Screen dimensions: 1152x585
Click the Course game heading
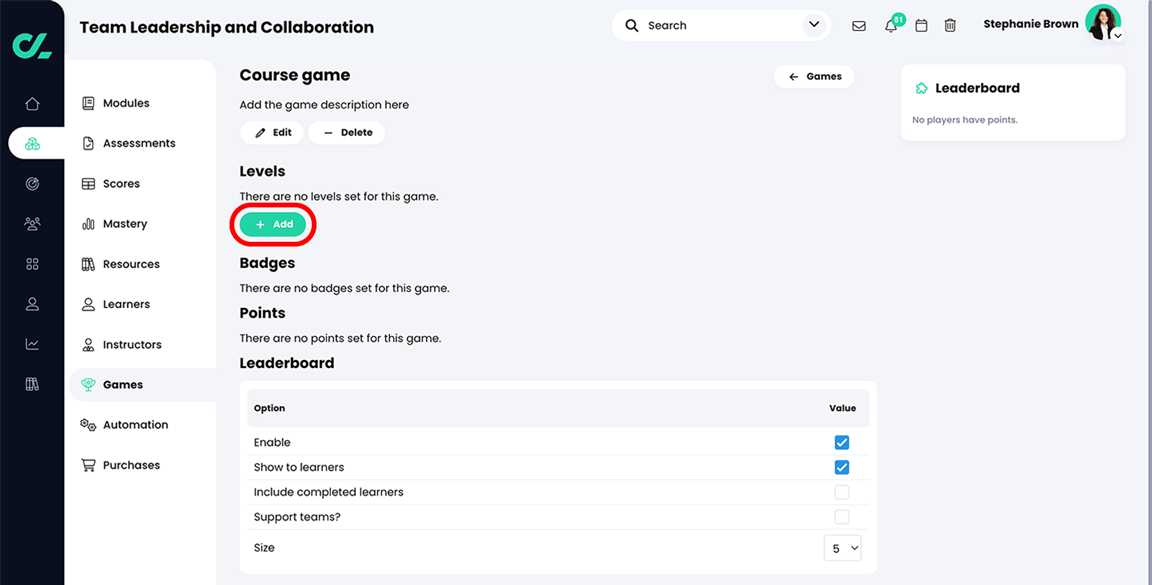click(x=295, y=75)
